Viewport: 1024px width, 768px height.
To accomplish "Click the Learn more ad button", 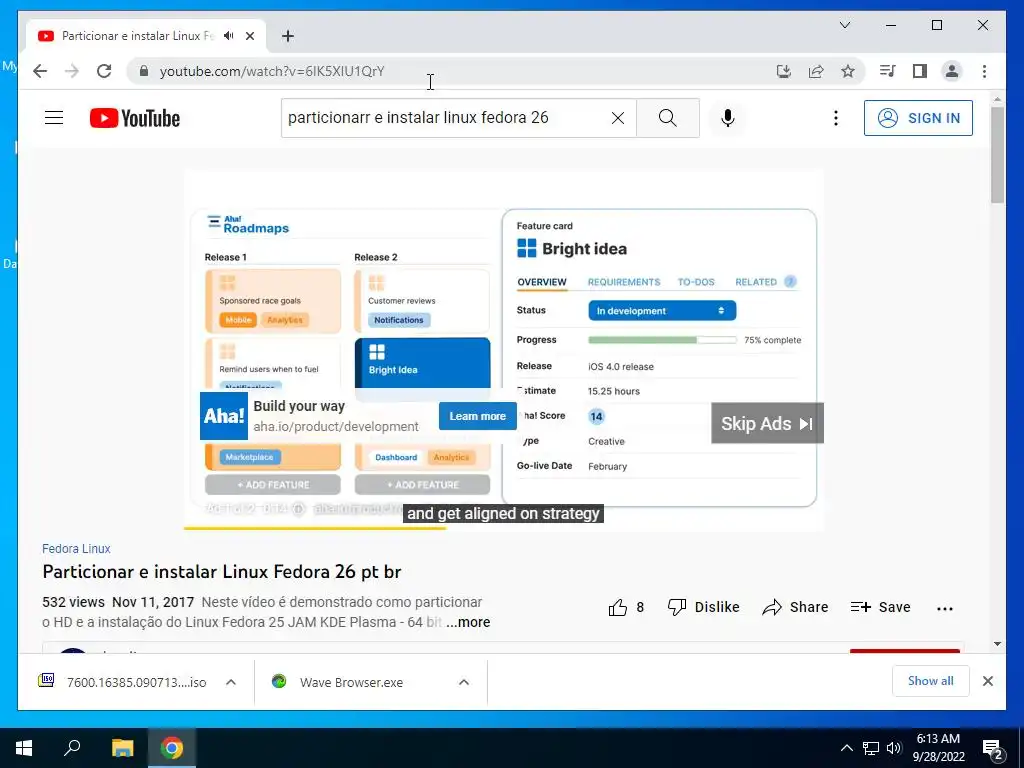I will click(477, 416).
